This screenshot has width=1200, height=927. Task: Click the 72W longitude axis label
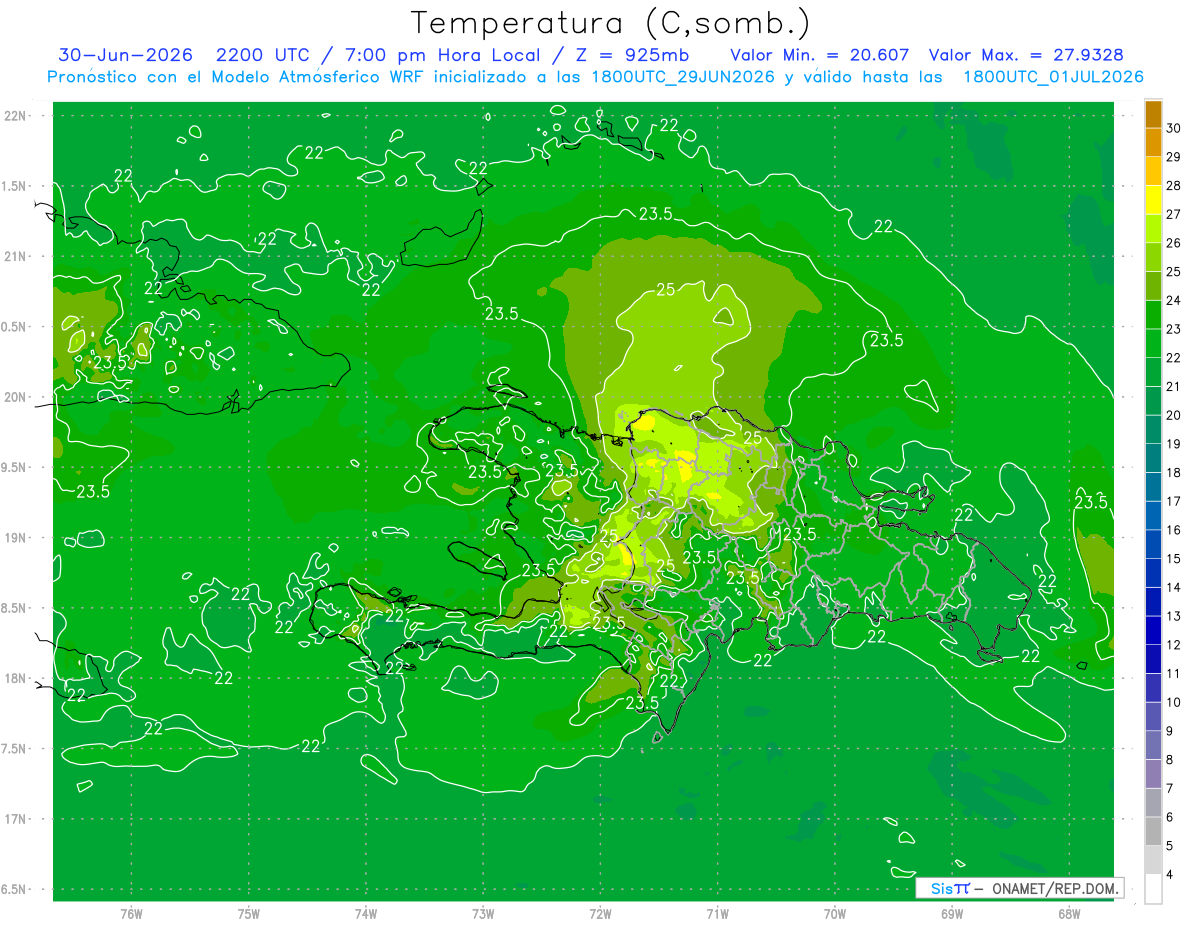coord(600,914)
